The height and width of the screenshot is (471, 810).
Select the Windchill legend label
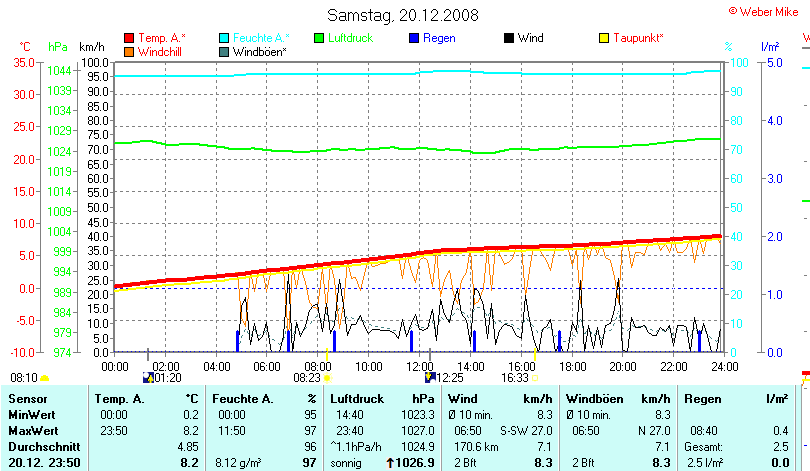point(160,52)
